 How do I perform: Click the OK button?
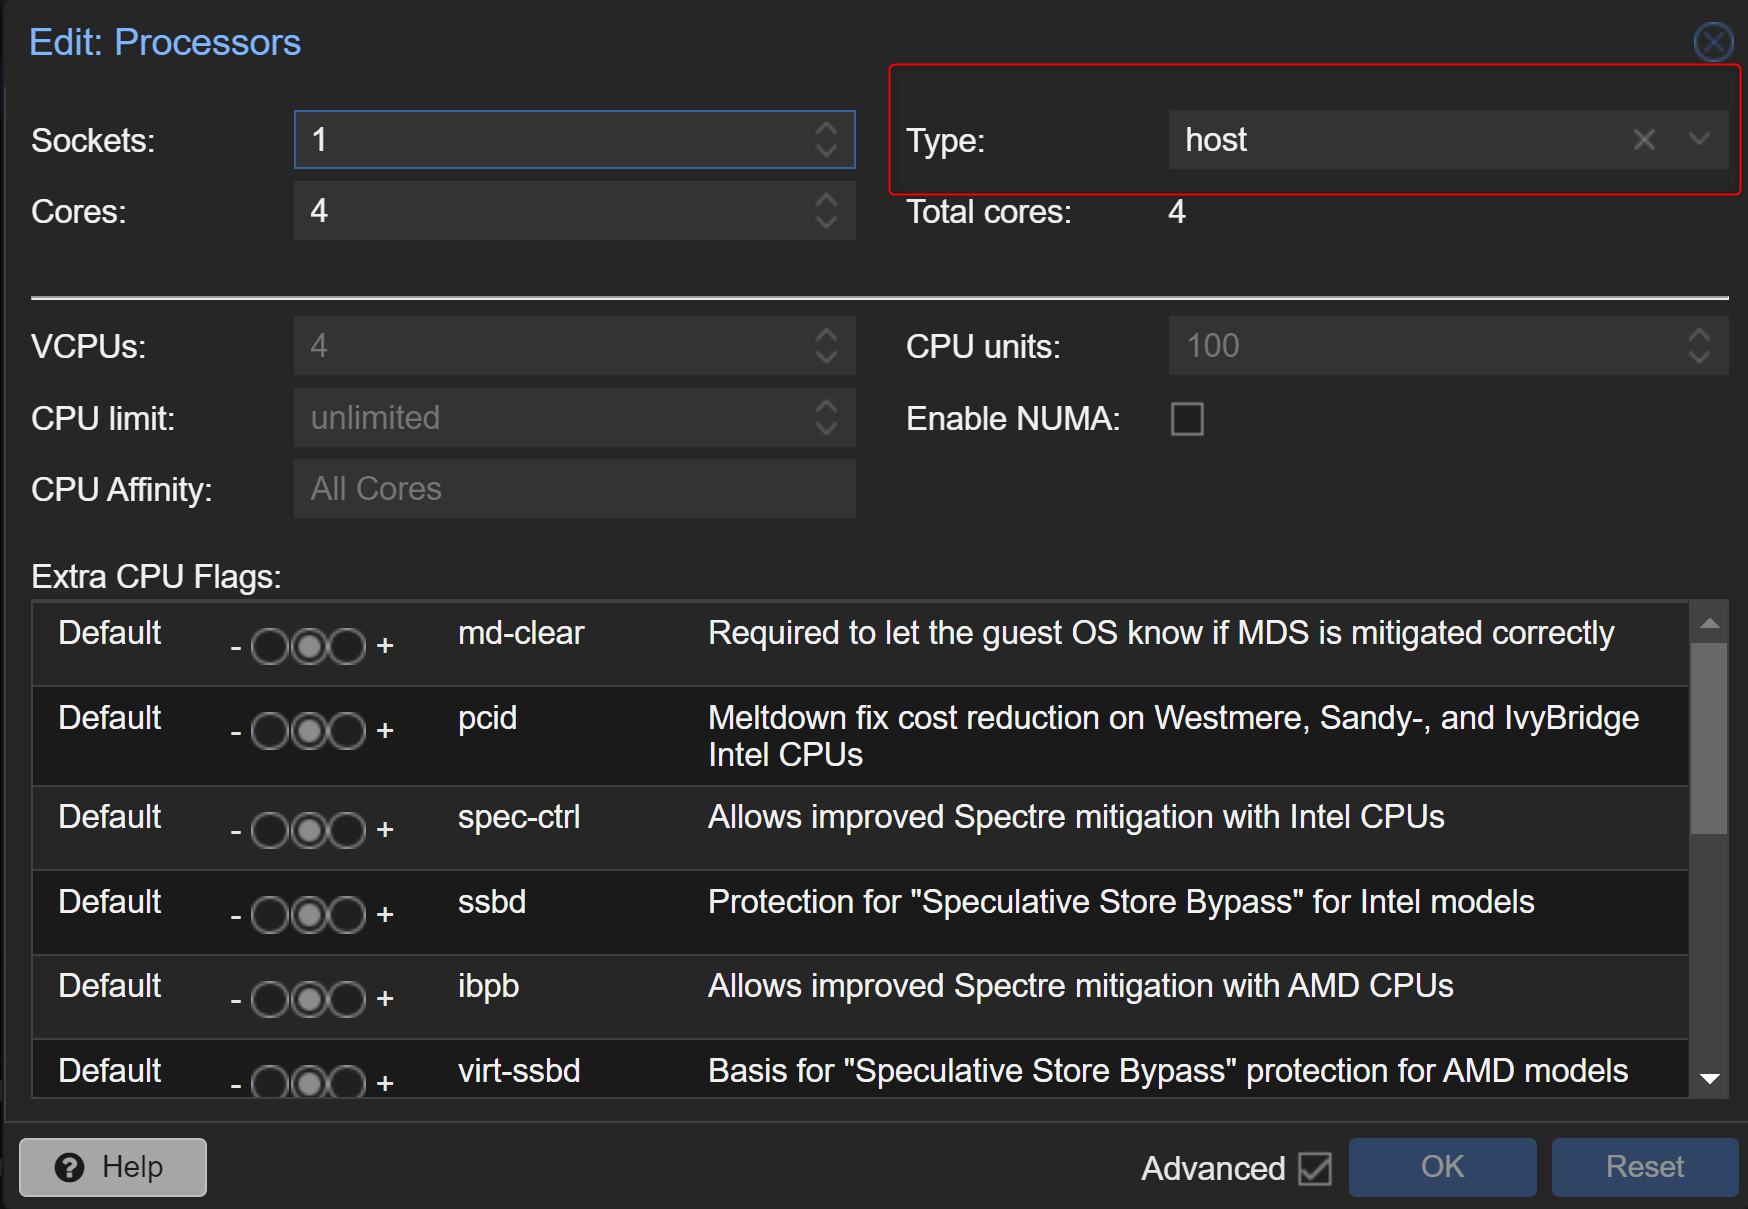pos(1441,1167)
